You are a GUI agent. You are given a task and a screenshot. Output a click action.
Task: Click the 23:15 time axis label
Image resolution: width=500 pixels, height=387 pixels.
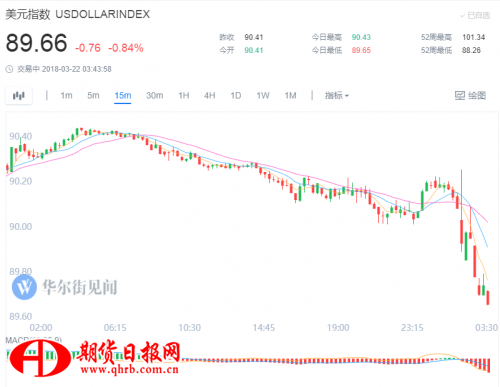coord(412,328)
